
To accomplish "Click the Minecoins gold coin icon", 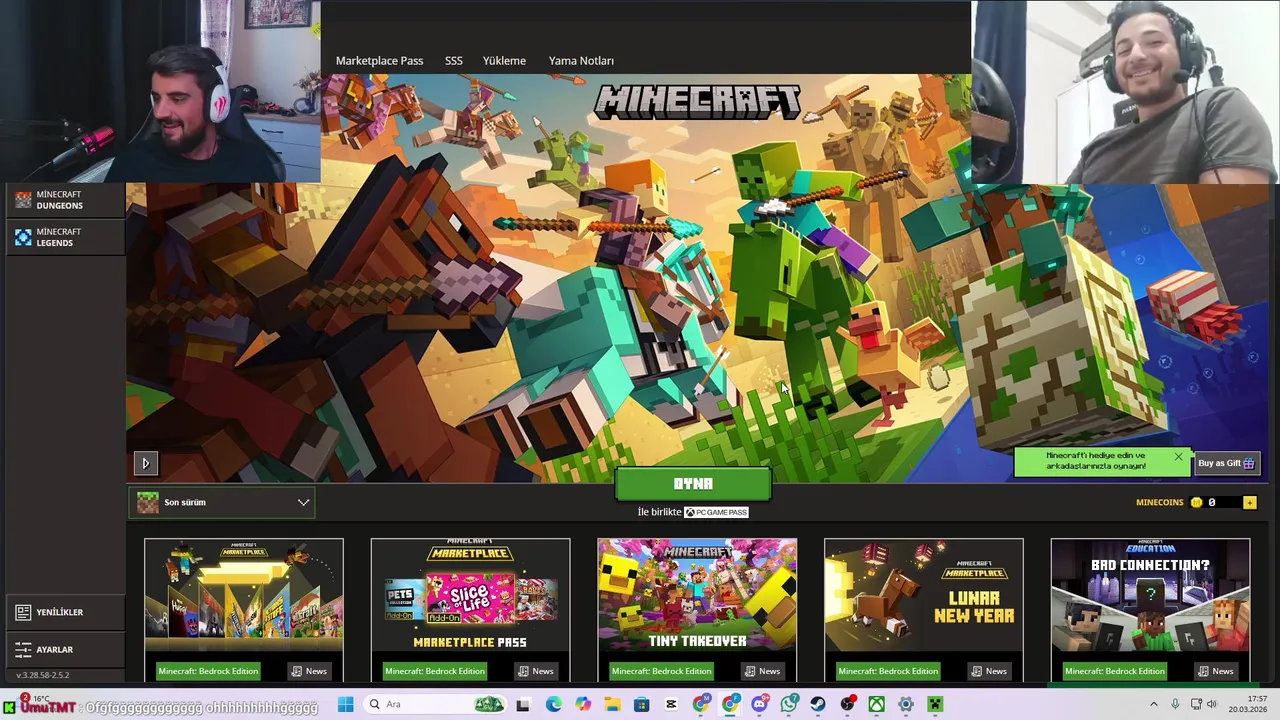I will pos(1196,502).
